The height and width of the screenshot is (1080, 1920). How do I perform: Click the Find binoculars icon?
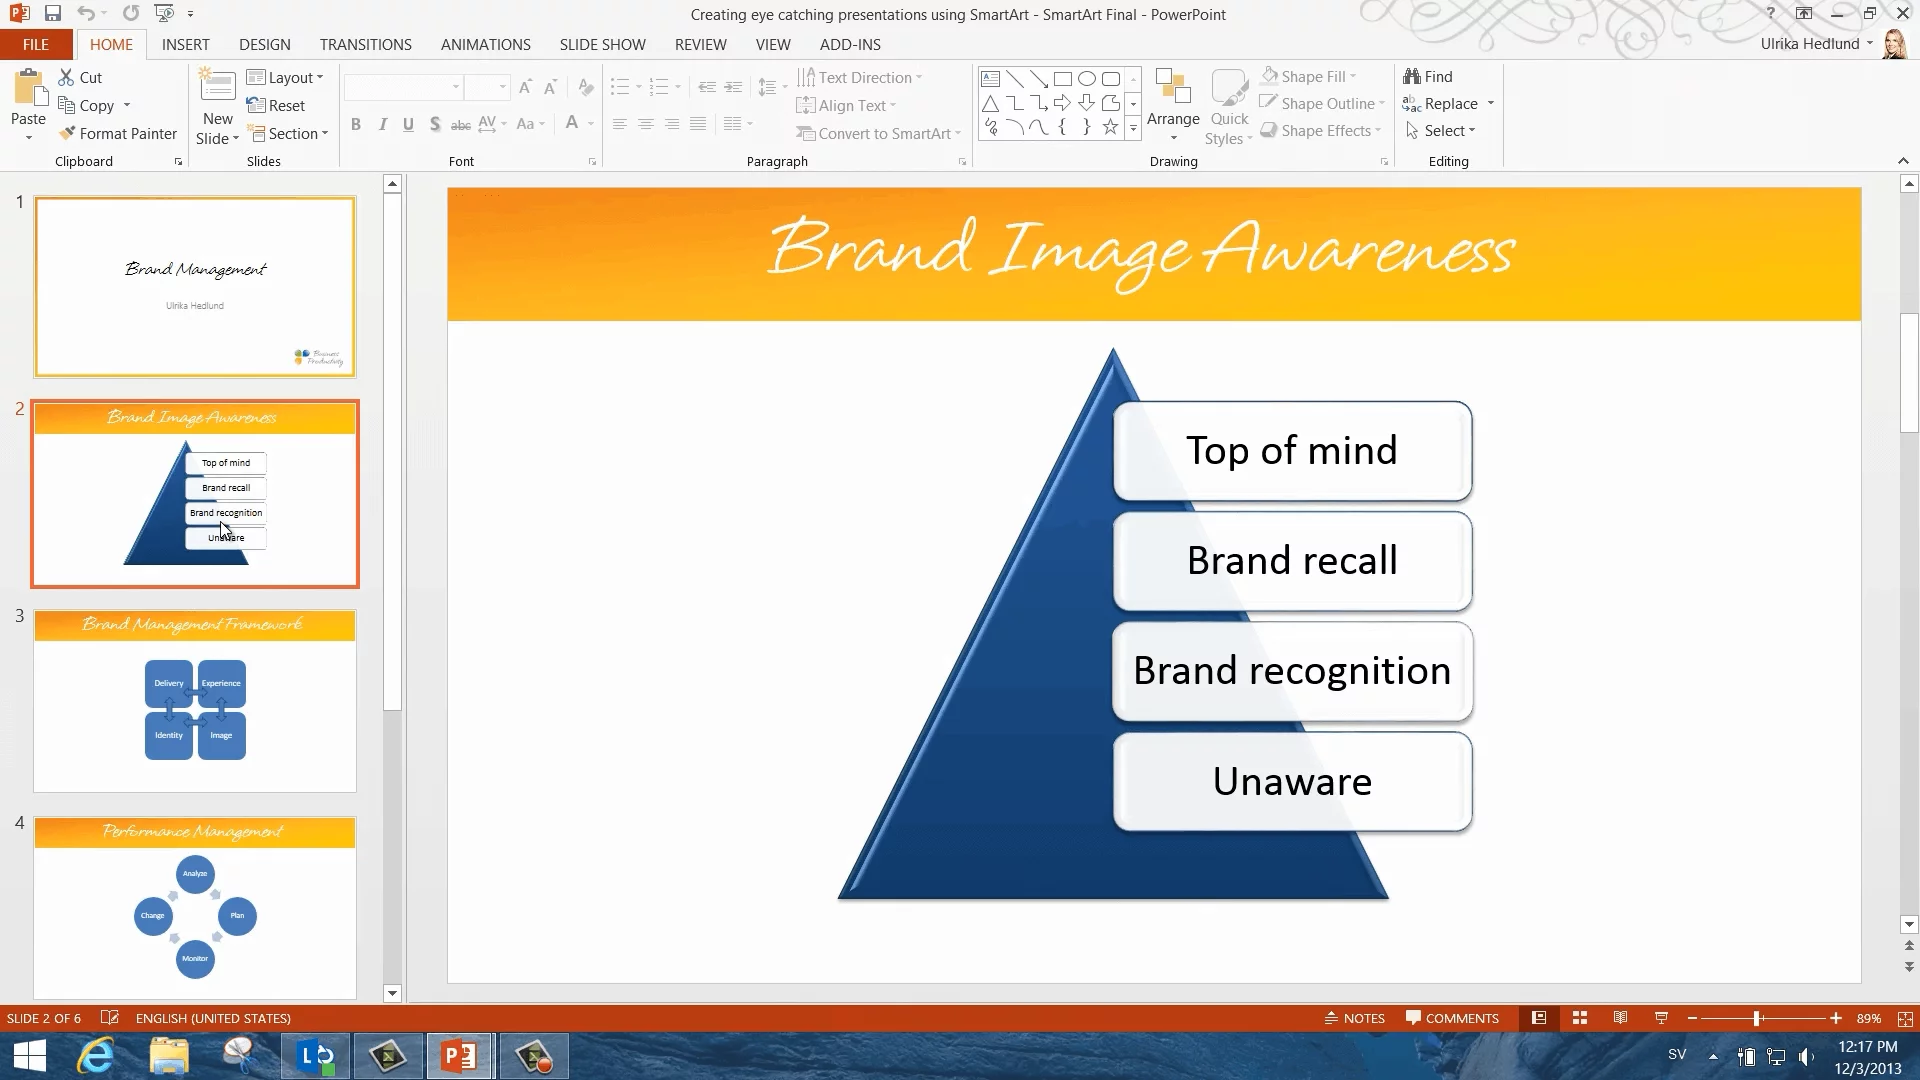[1412, 77]
